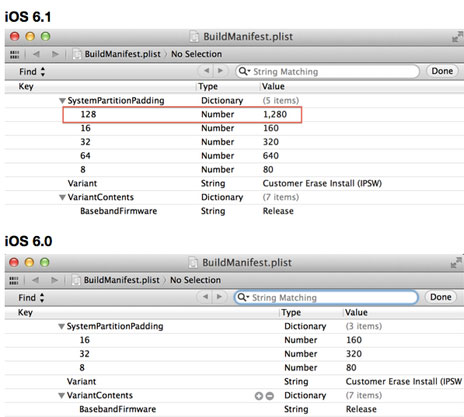The image size is (464, 417).
Task: Click value 320 in iOS 6.0 window
Action: coord(354,354)
